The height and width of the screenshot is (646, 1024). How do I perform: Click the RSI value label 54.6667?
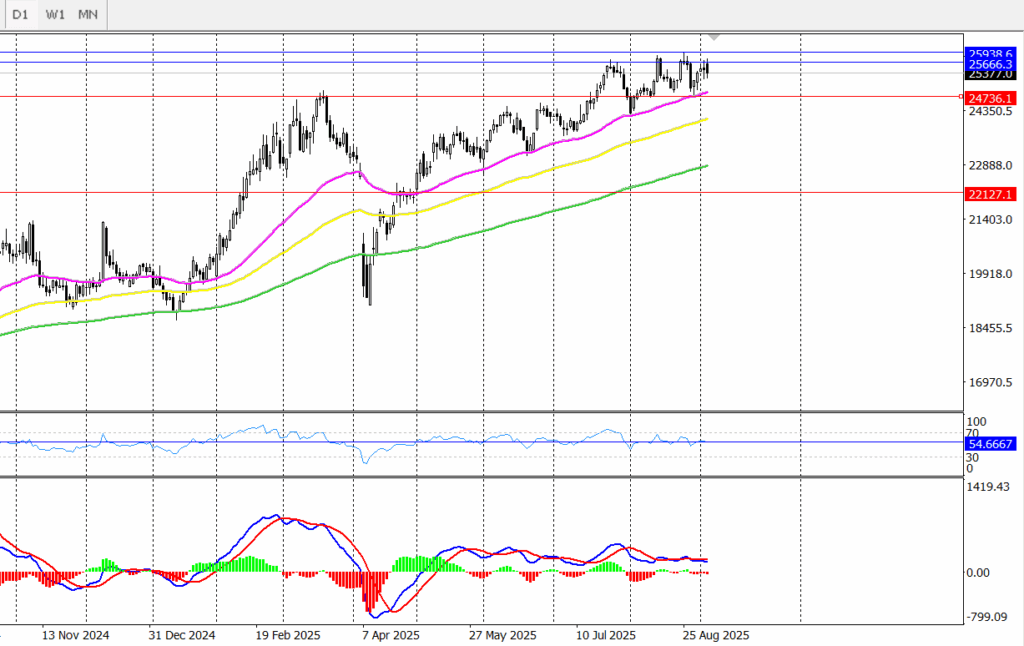tap(991, 442)
